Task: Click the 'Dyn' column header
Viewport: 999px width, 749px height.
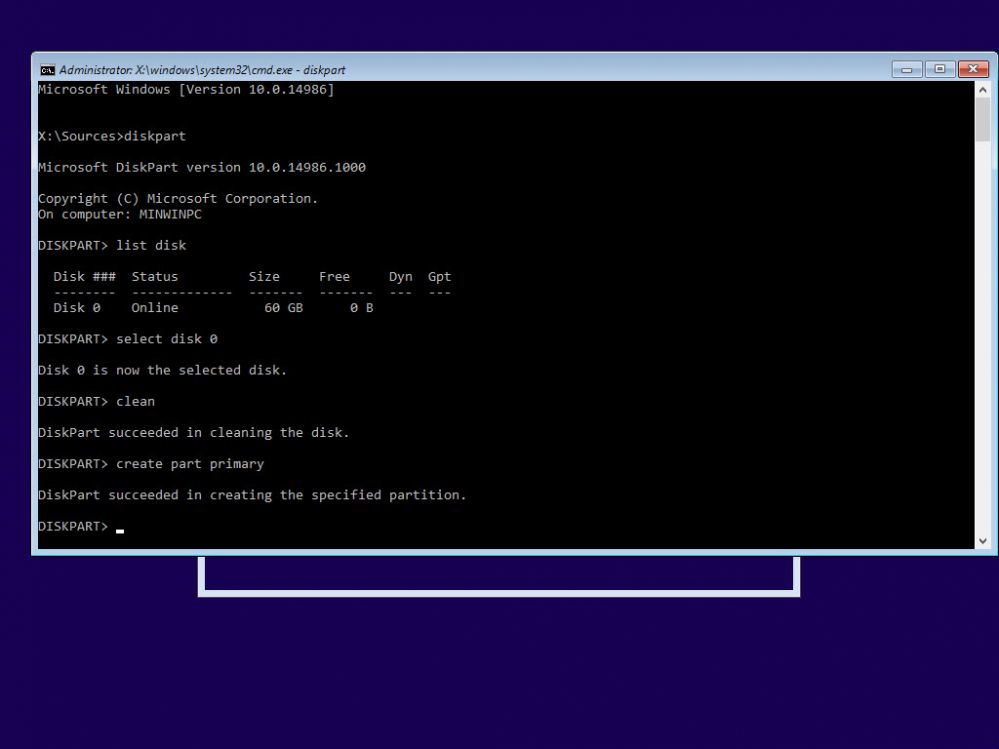Action: pyautogui.click(x=401, y=277)
